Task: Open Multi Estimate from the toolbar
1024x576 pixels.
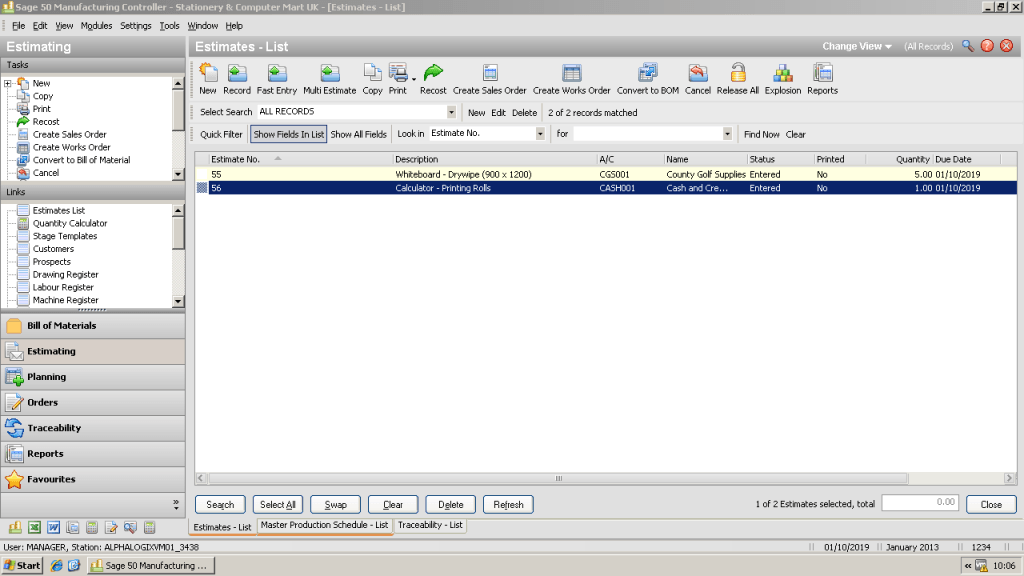Action: tap(330, 80)
